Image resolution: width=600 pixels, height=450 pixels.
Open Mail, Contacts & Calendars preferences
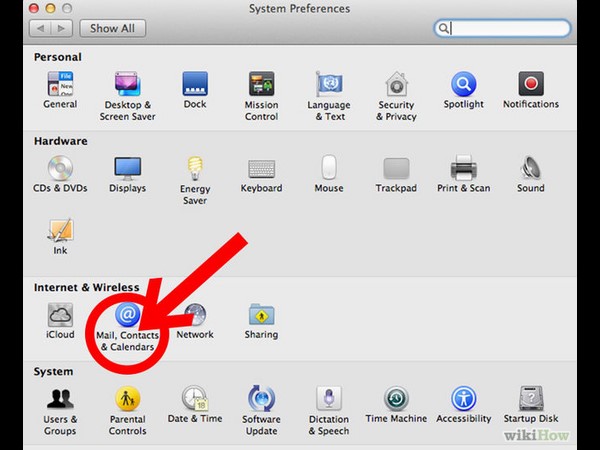(127, 317)
